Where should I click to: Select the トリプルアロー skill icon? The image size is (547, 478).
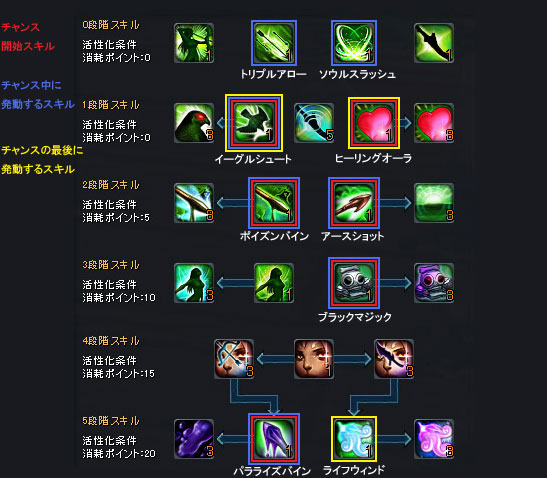(274, 43)
